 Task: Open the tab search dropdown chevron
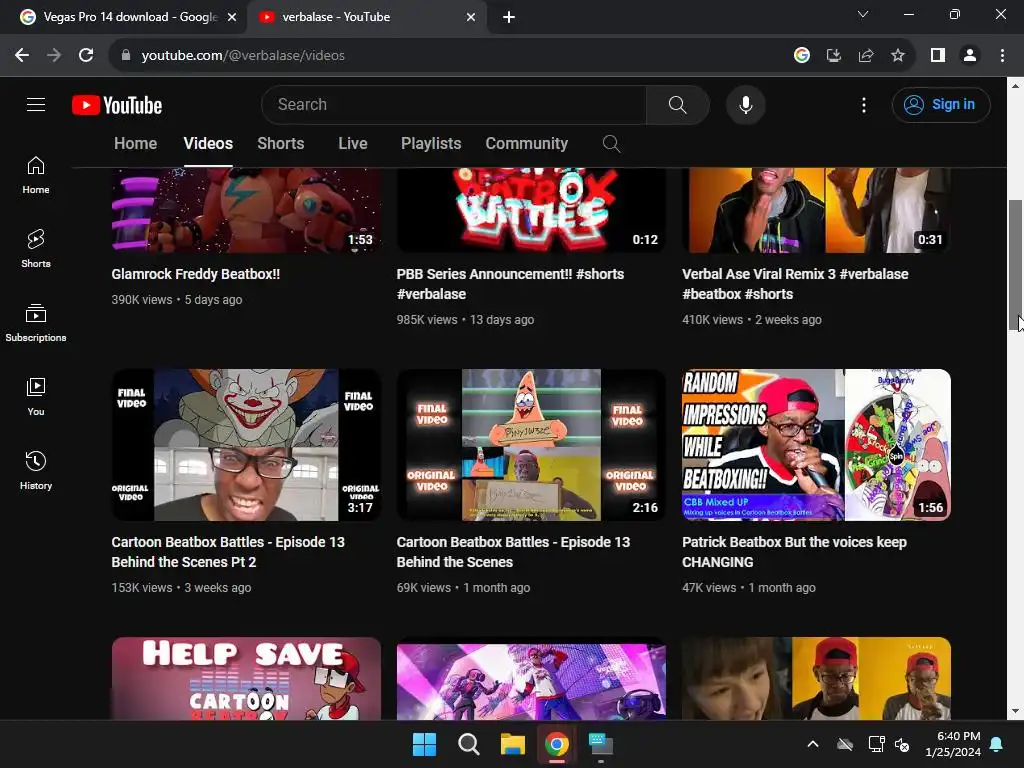pyautogui.click(x=863, y=14)
